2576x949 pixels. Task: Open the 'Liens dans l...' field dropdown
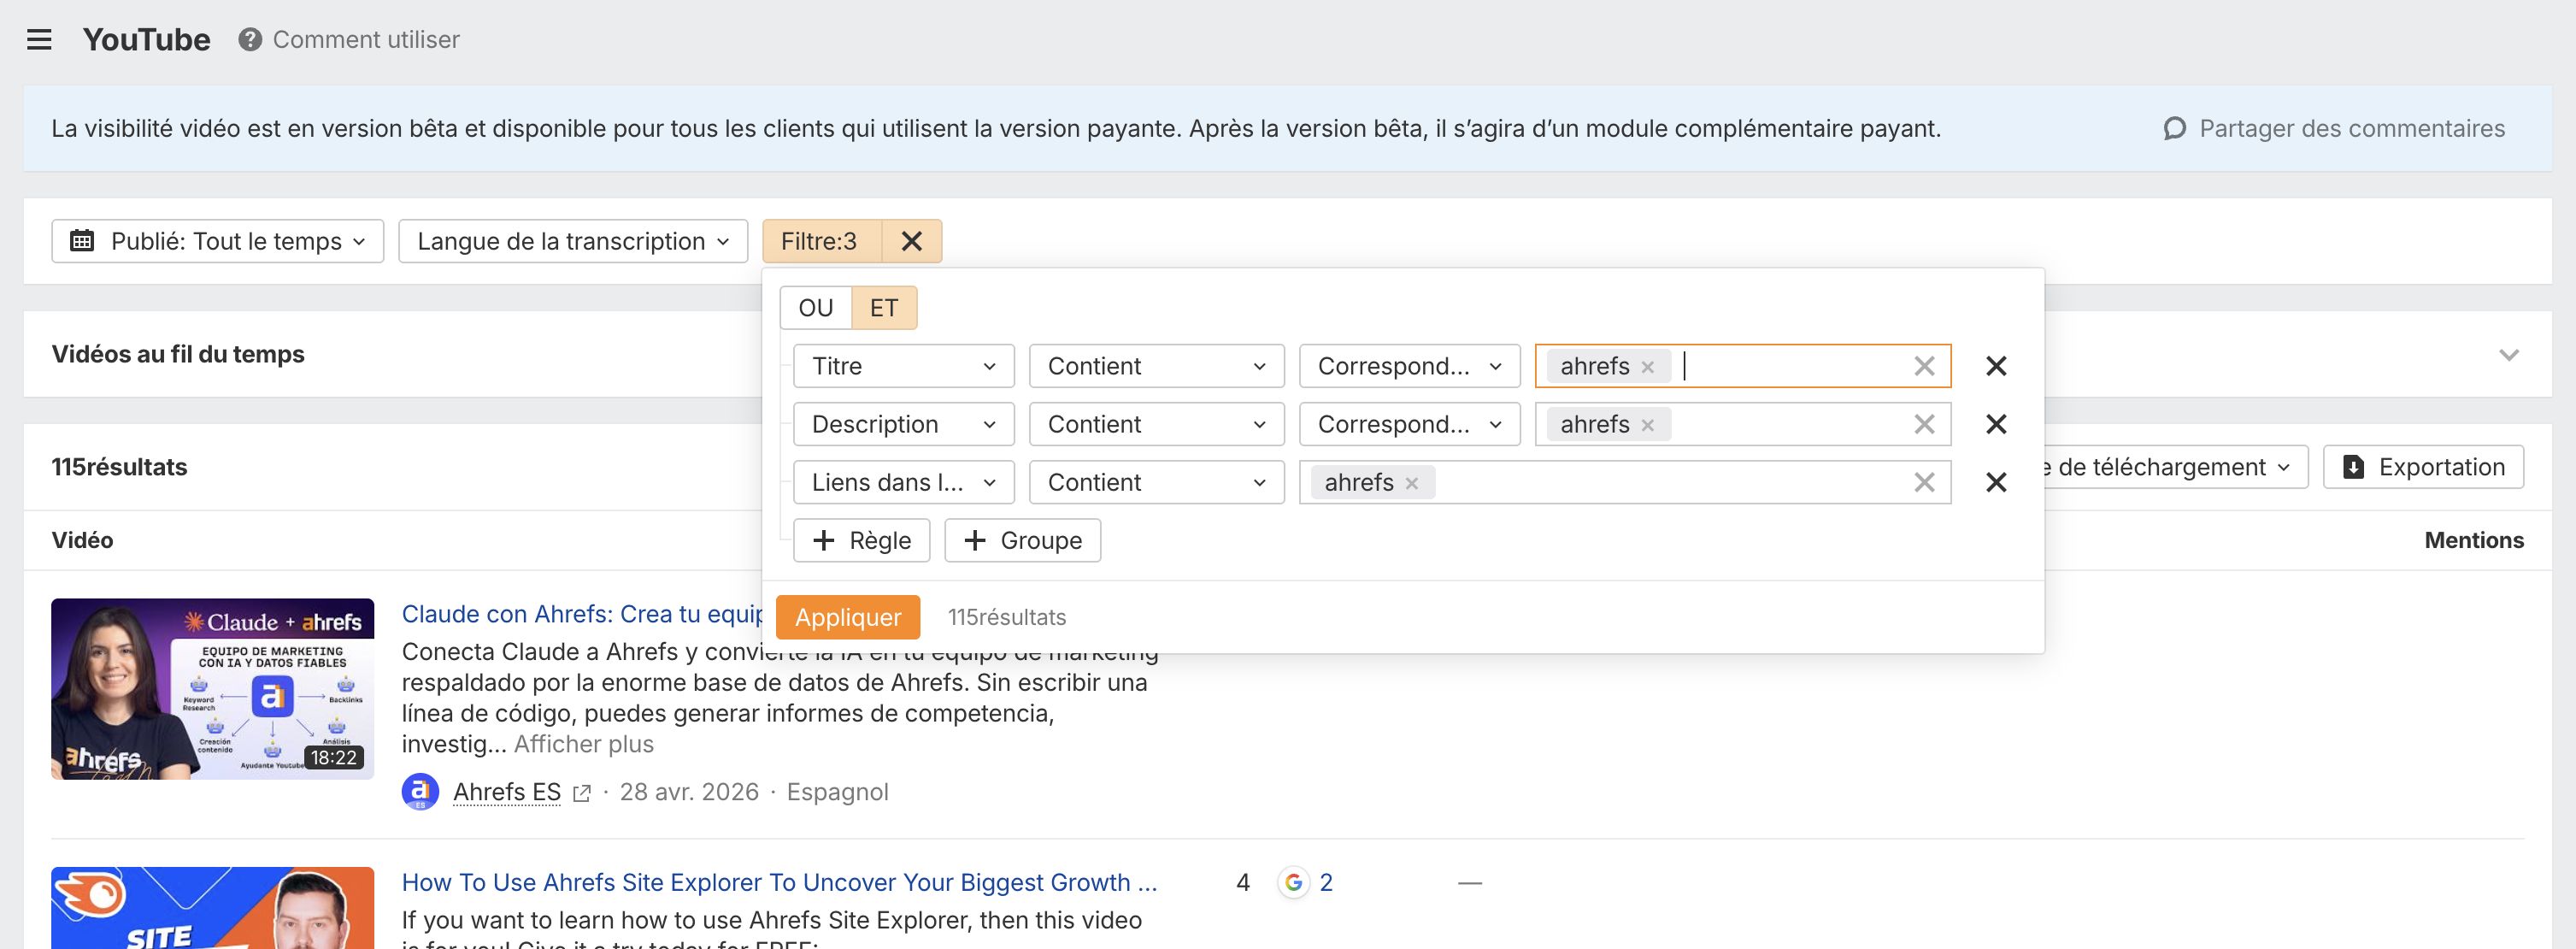pyautogui.click(x=904, y=482)
